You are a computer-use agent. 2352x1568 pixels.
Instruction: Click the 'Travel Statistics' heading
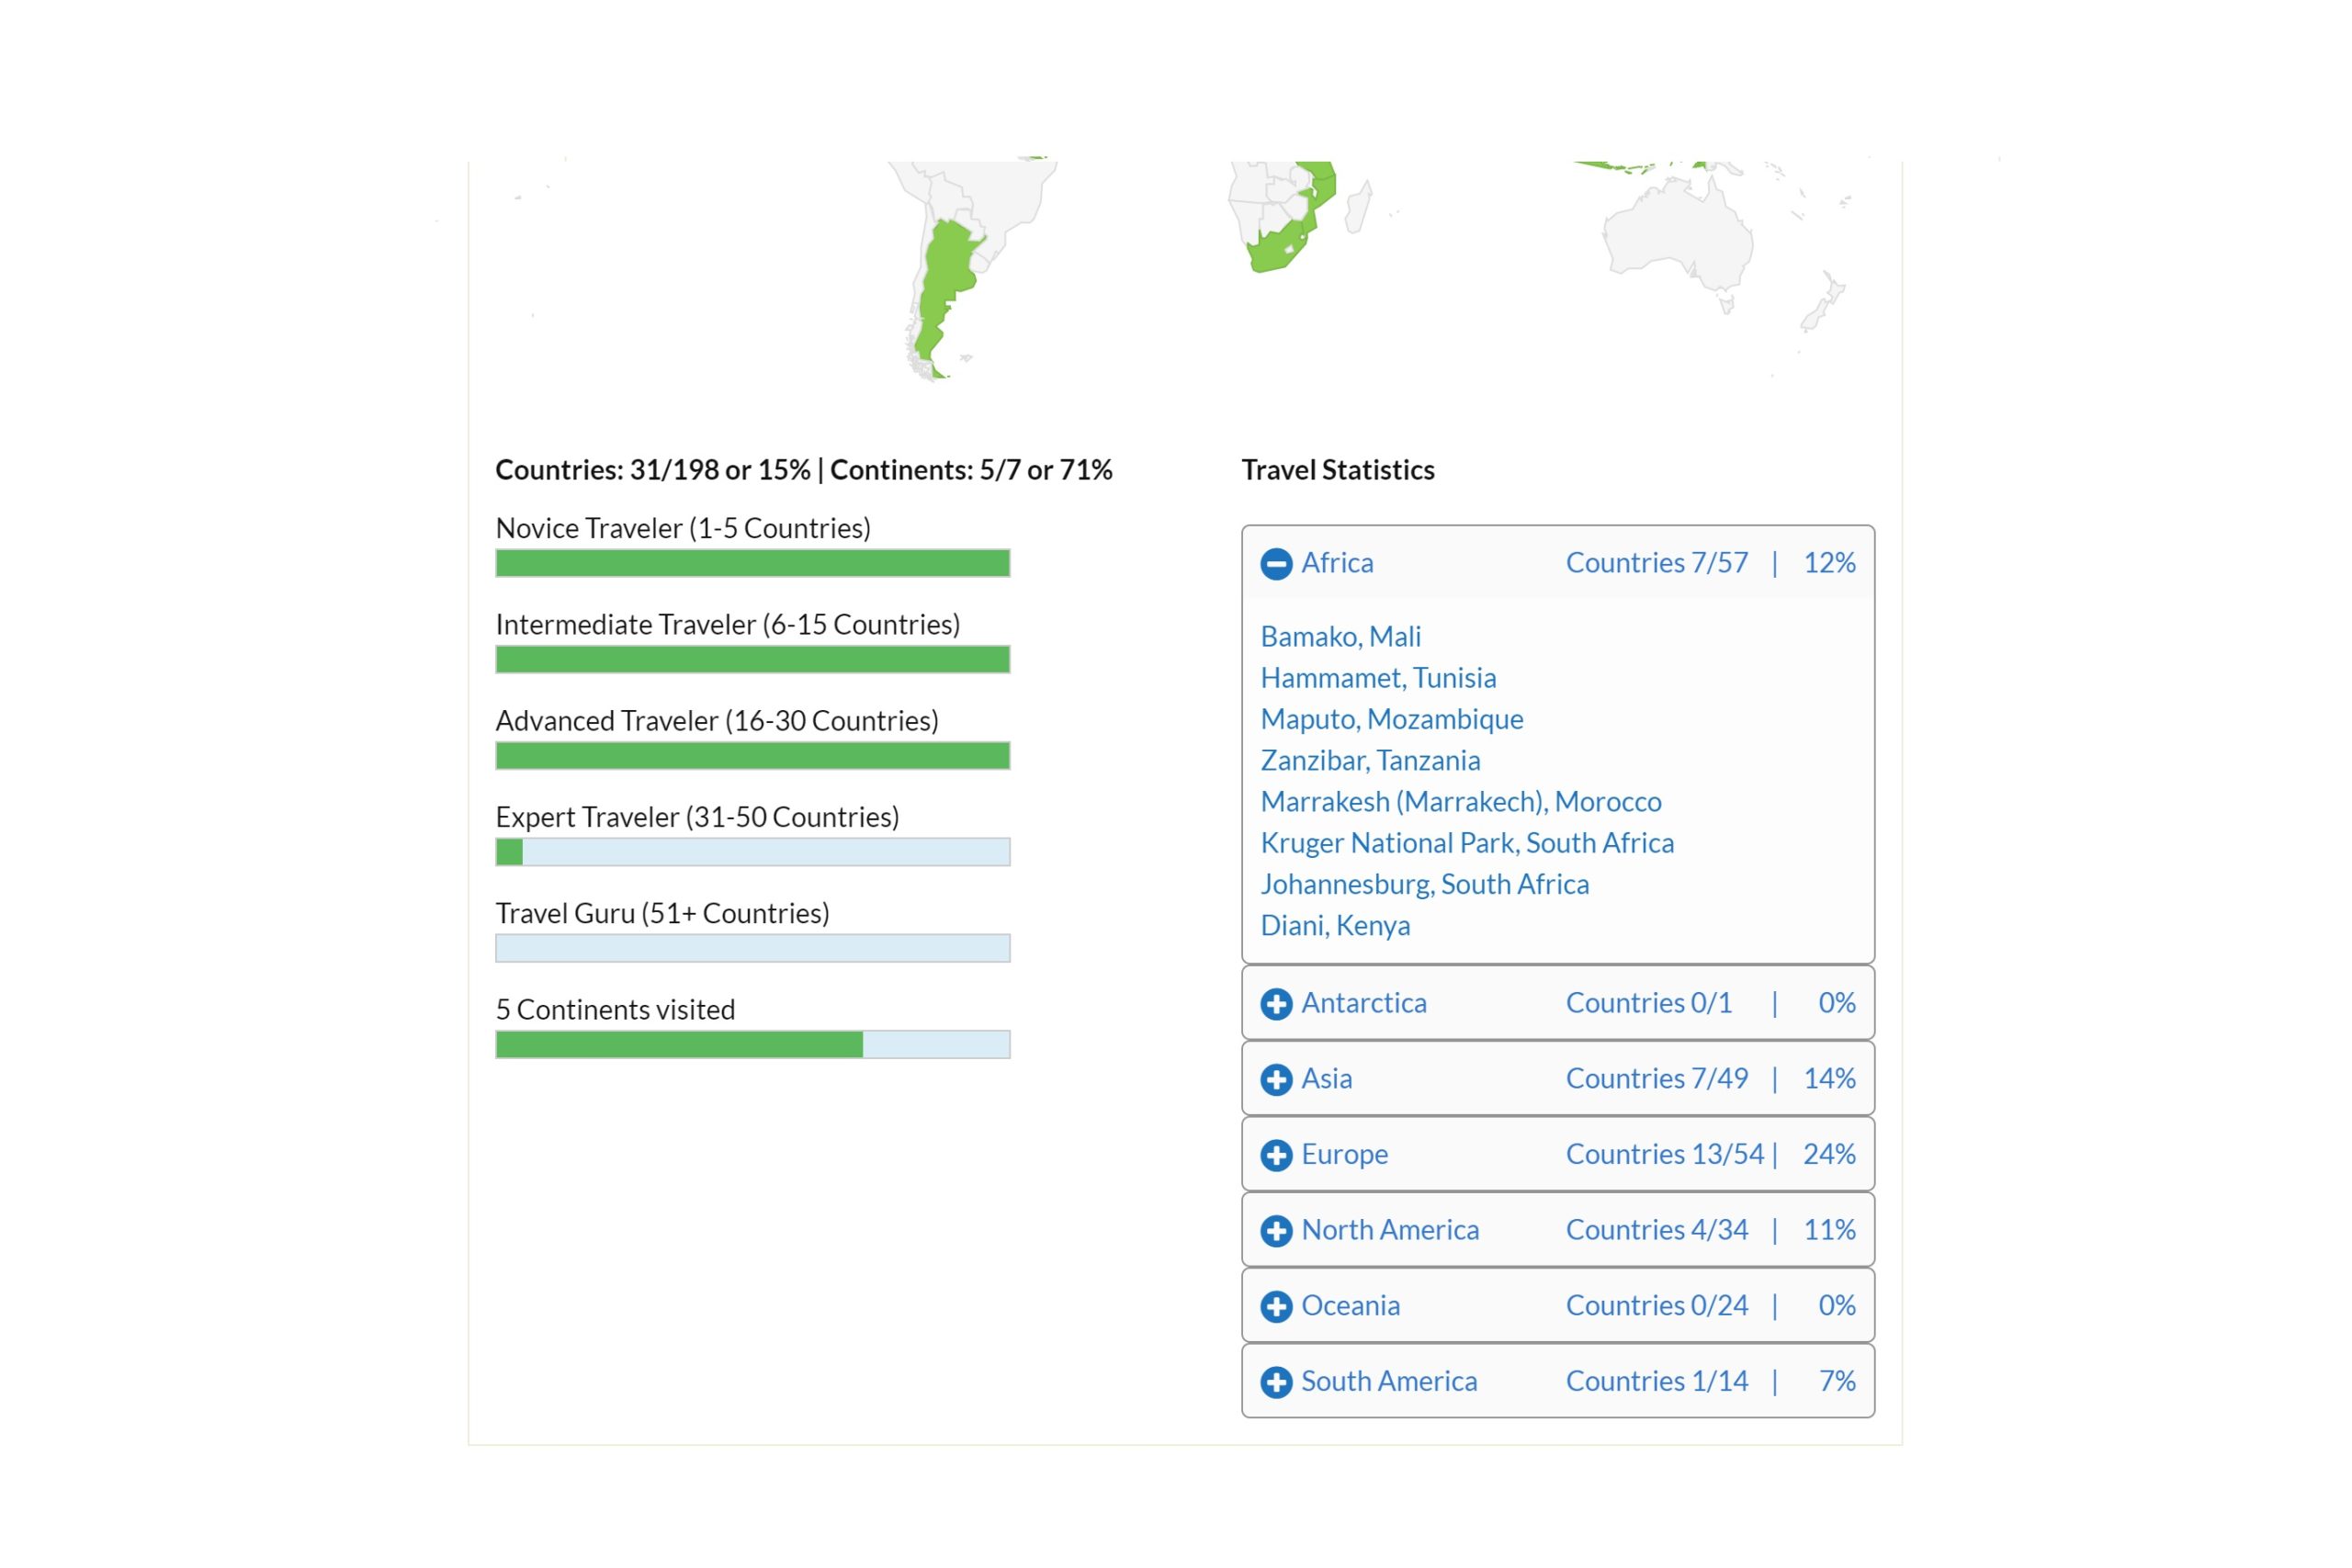pyautogui.click(x=1338, y=470)
